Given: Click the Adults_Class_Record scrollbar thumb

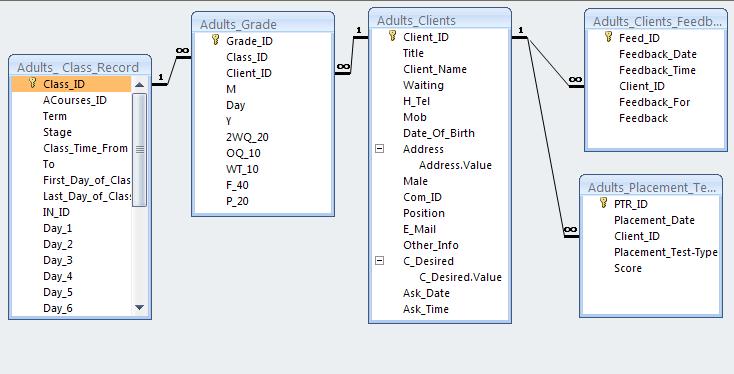Looking at the screenshot, I should click(139, 149).
